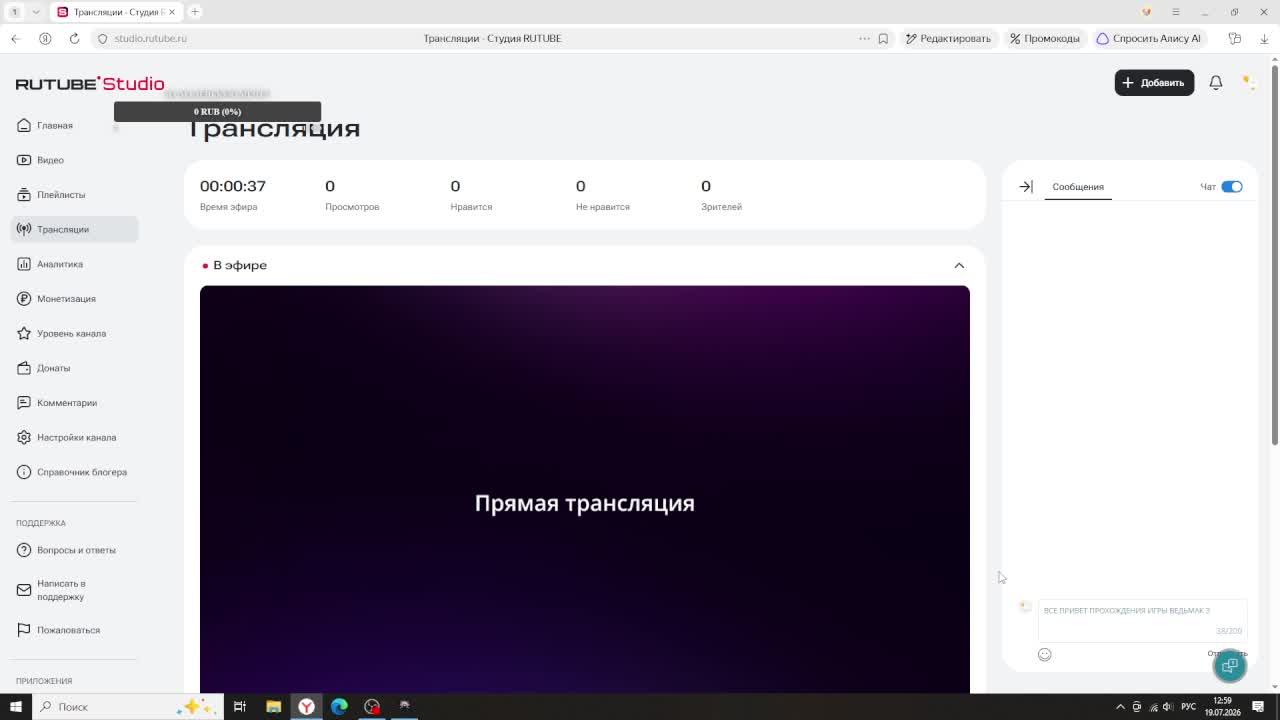Screen dimensions: 1280x720
Task: Open Task View on taskbar
Action: coord(240,706)
